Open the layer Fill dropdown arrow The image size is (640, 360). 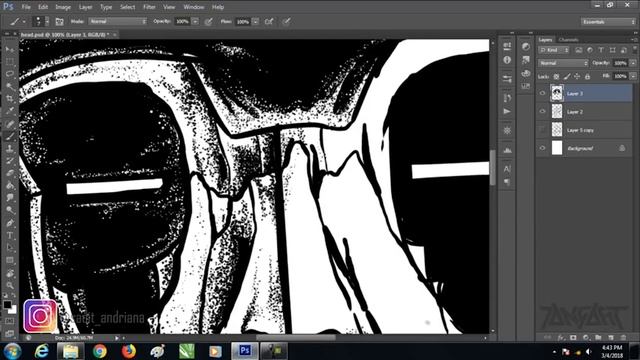(633, 76)
